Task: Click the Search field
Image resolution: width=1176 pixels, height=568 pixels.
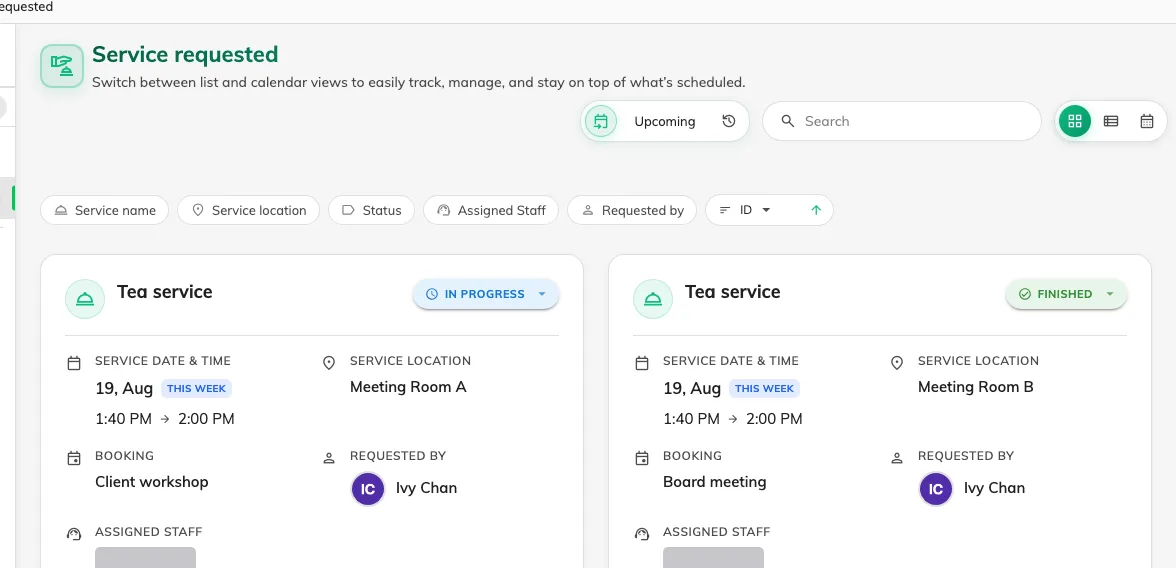Action: pyautogui.click(x=902, y=122)
